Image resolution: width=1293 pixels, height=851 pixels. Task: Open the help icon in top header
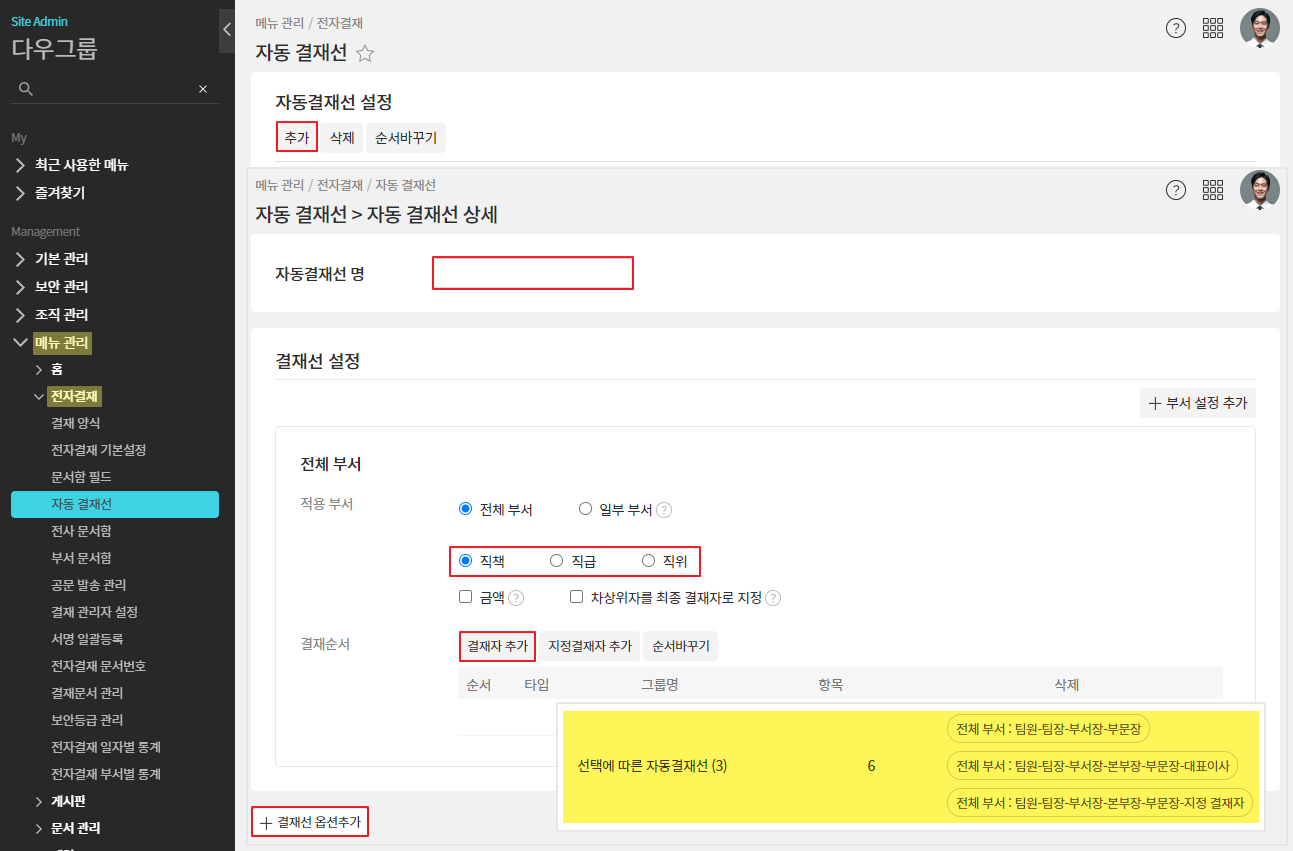click(1176, 28)
